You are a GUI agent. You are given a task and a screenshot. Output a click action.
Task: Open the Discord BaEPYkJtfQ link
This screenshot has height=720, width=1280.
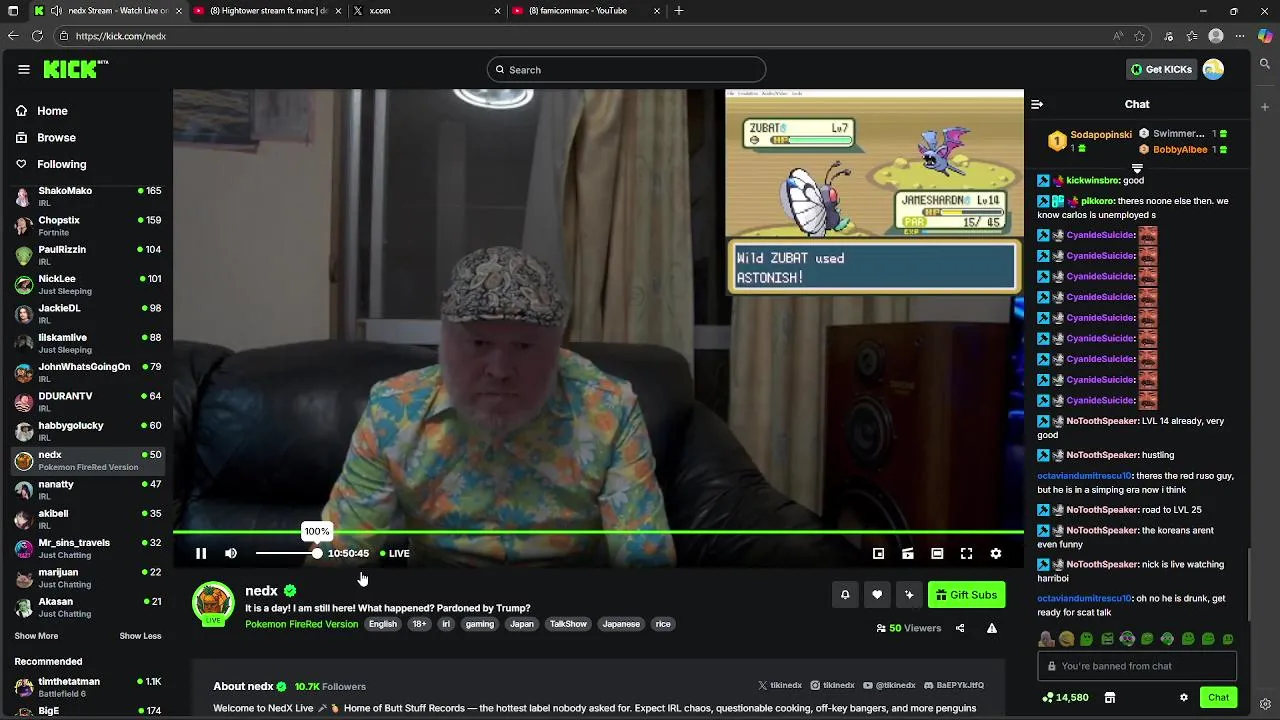(x=954, y=686)
